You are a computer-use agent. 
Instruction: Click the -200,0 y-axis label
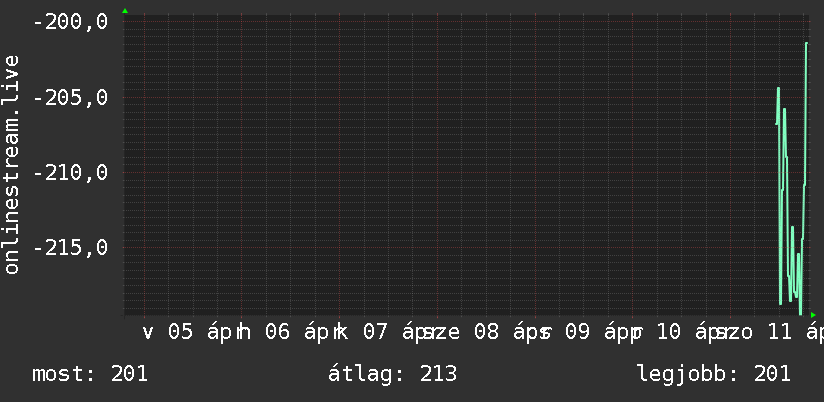70,23
